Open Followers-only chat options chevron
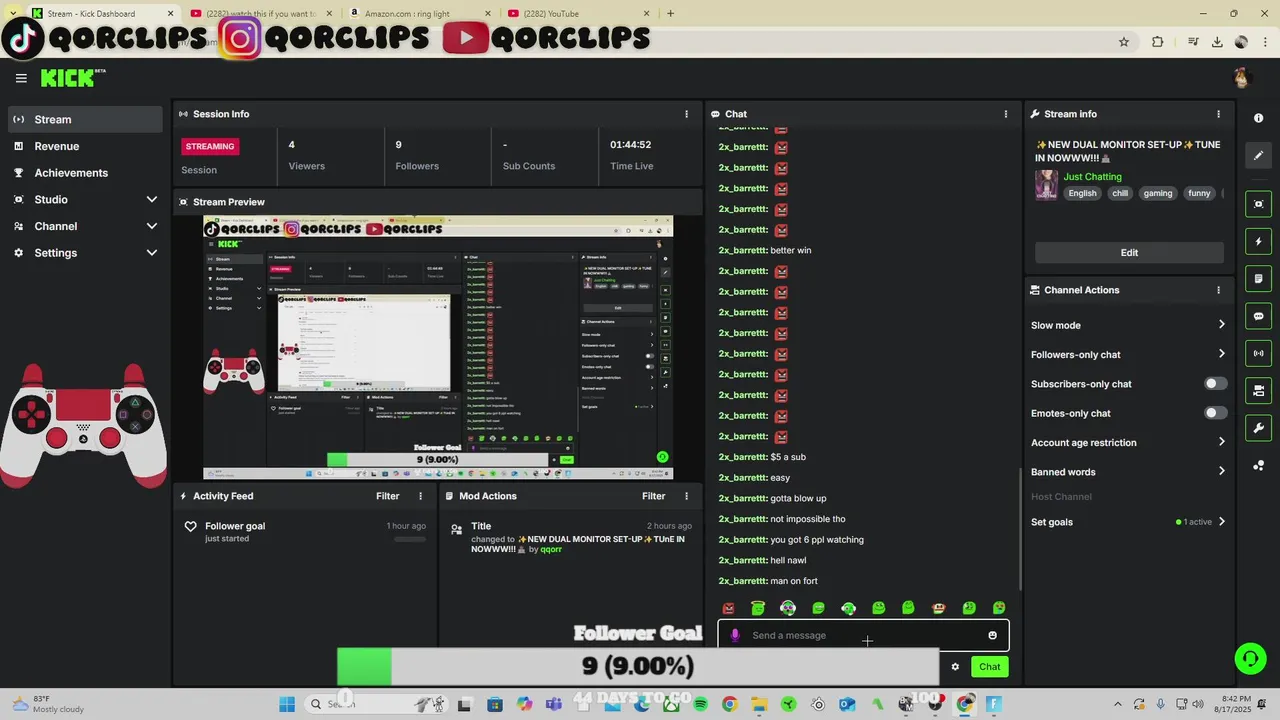Viewport: 1280px width, 720px height. 1221,354
